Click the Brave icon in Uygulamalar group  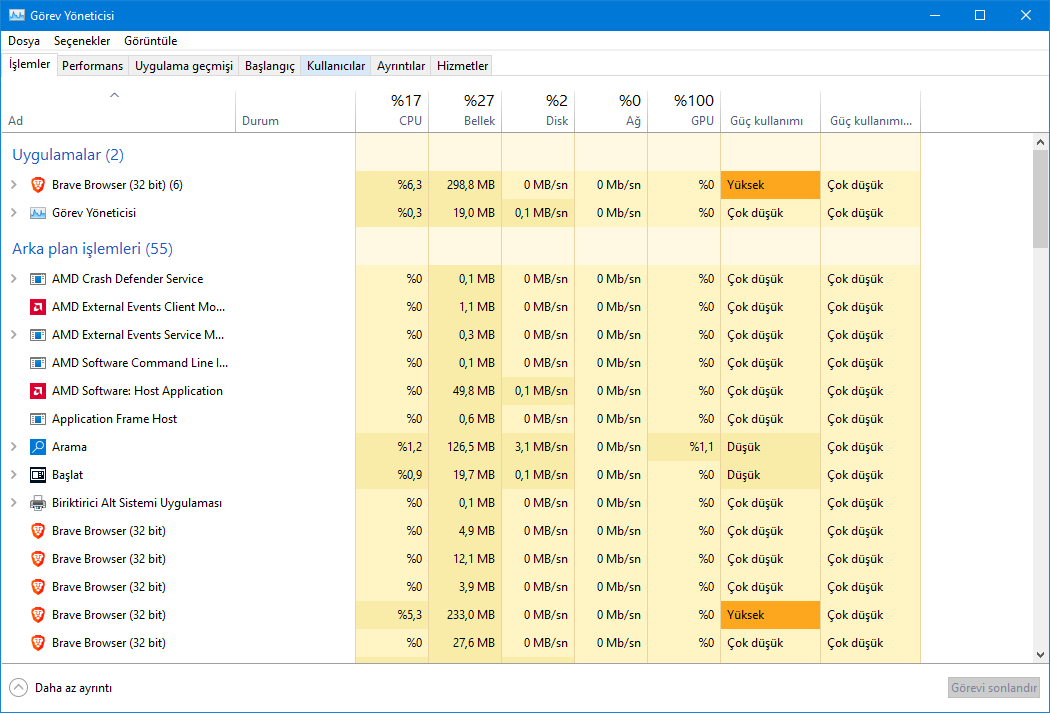click(x=38, y=185)
